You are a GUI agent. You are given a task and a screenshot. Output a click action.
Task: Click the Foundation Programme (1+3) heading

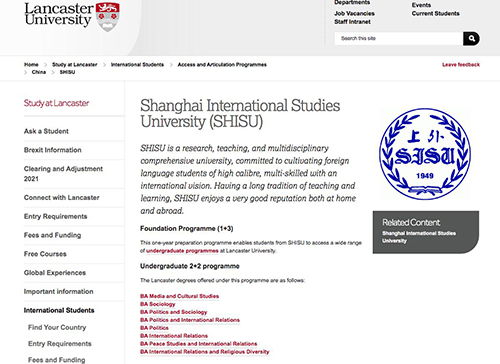point(186,229)
